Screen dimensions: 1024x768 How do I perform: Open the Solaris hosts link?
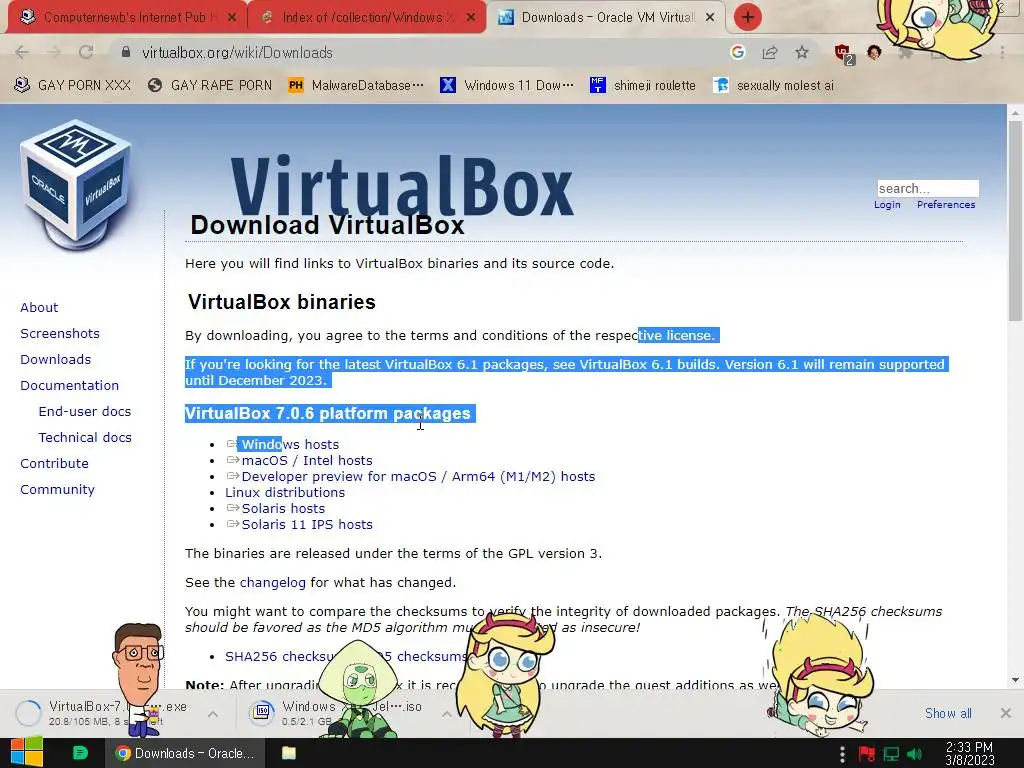[x=283, y=508]
